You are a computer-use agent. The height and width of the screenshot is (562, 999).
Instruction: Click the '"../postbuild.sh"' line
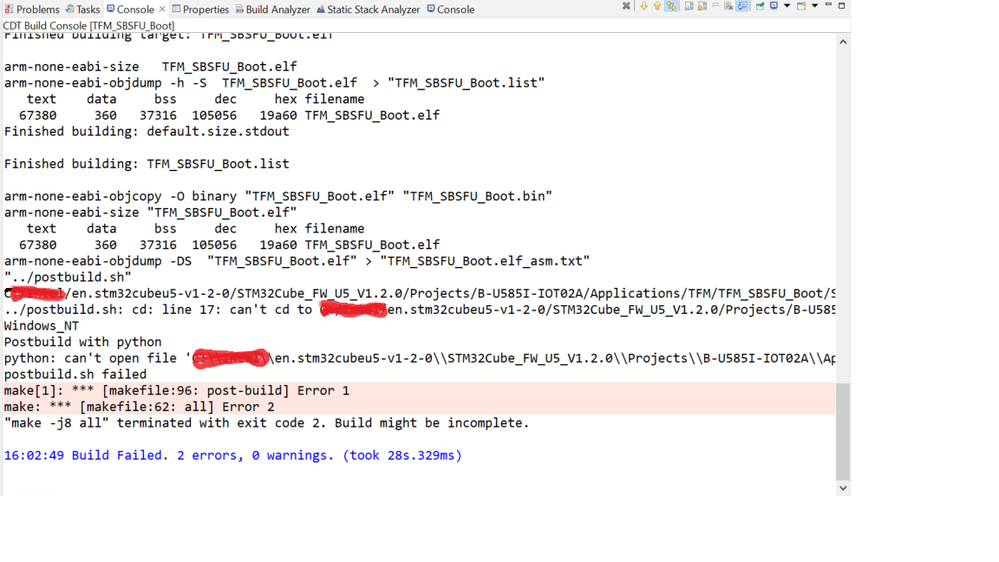click(x=68, y=277)
